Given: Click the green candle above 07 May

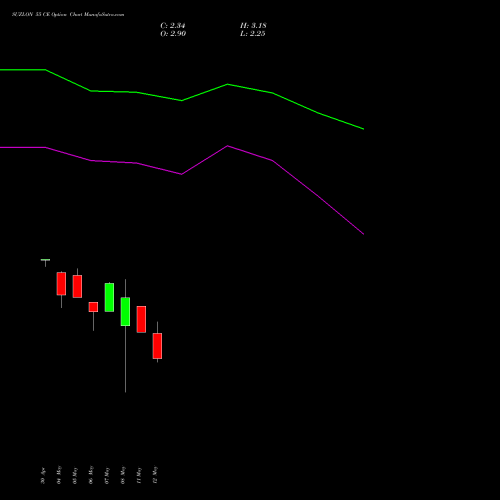Looking at the screenshot, I should point(109,297).
